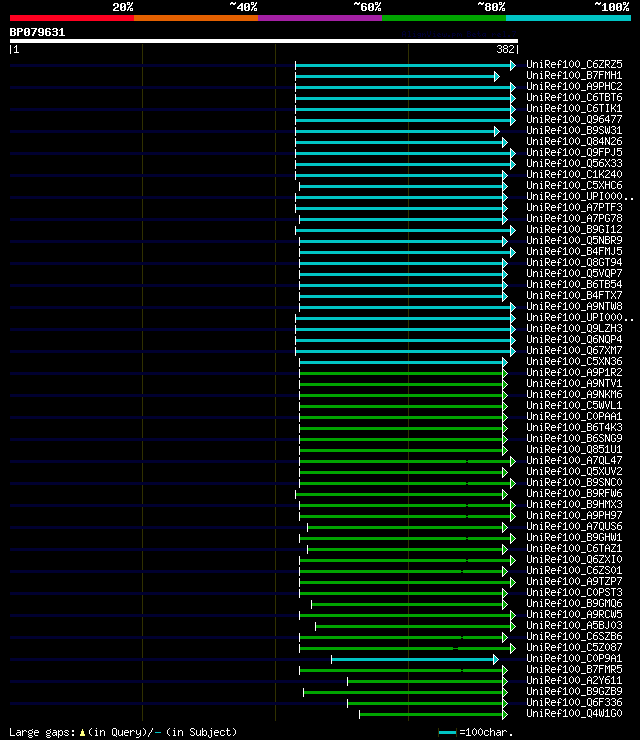
Task: Click the cyan ~100% segment of color scale
Action: pos(568,18)
